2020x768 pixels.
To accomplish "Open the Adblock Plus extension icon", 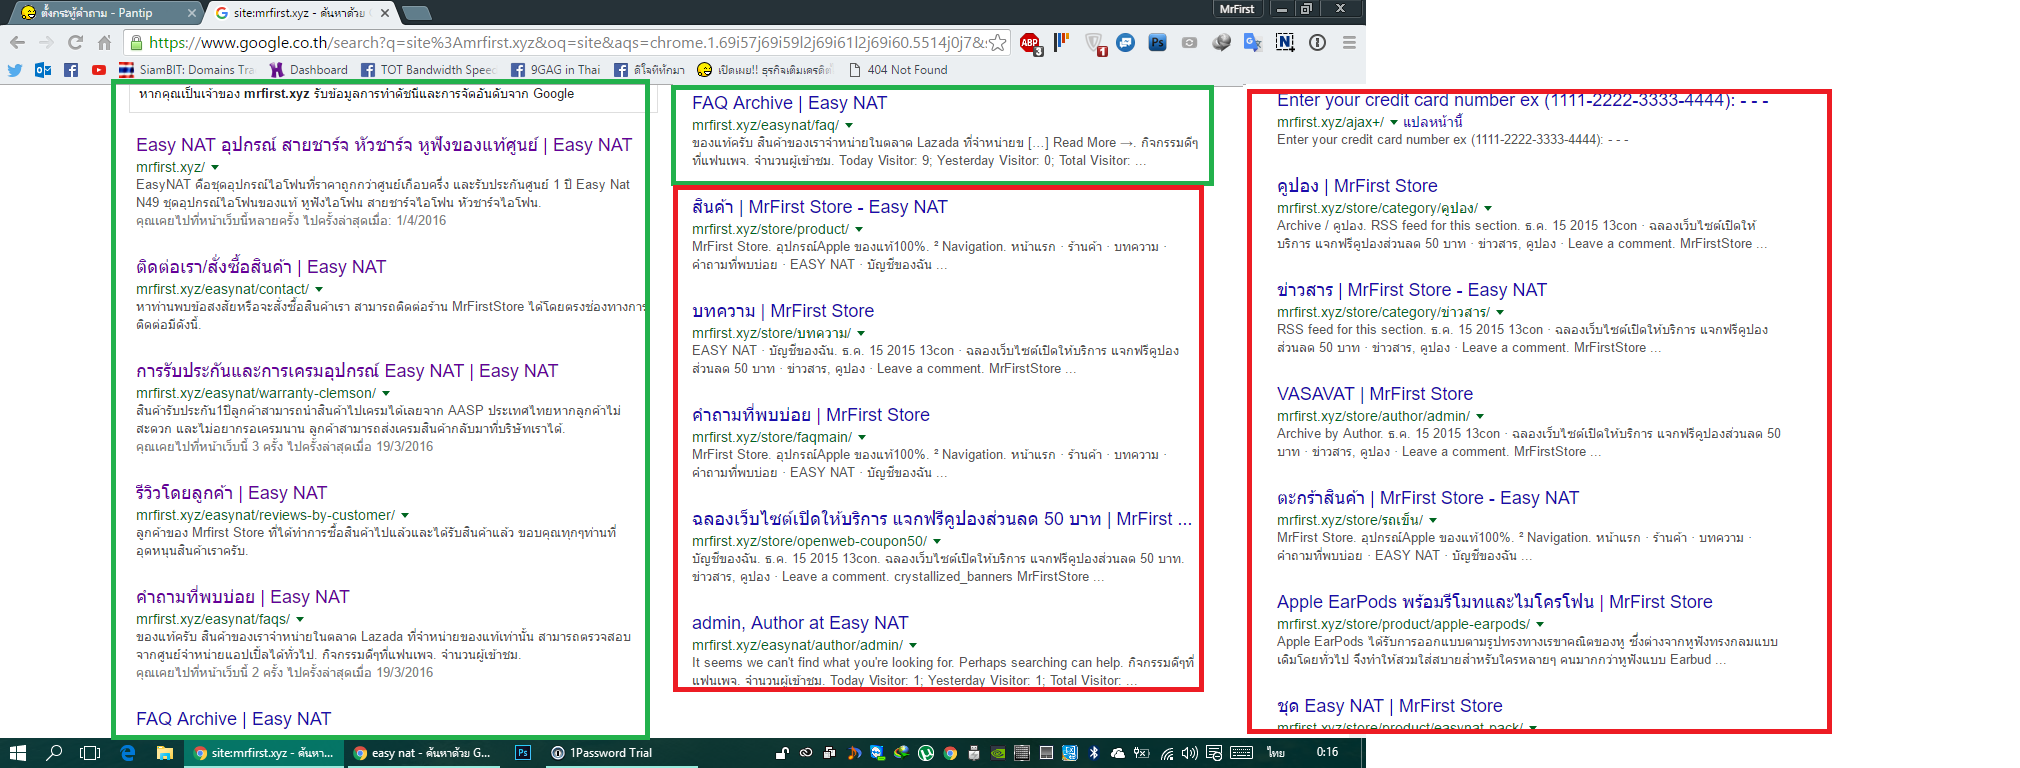I will tap(1030, 43).
